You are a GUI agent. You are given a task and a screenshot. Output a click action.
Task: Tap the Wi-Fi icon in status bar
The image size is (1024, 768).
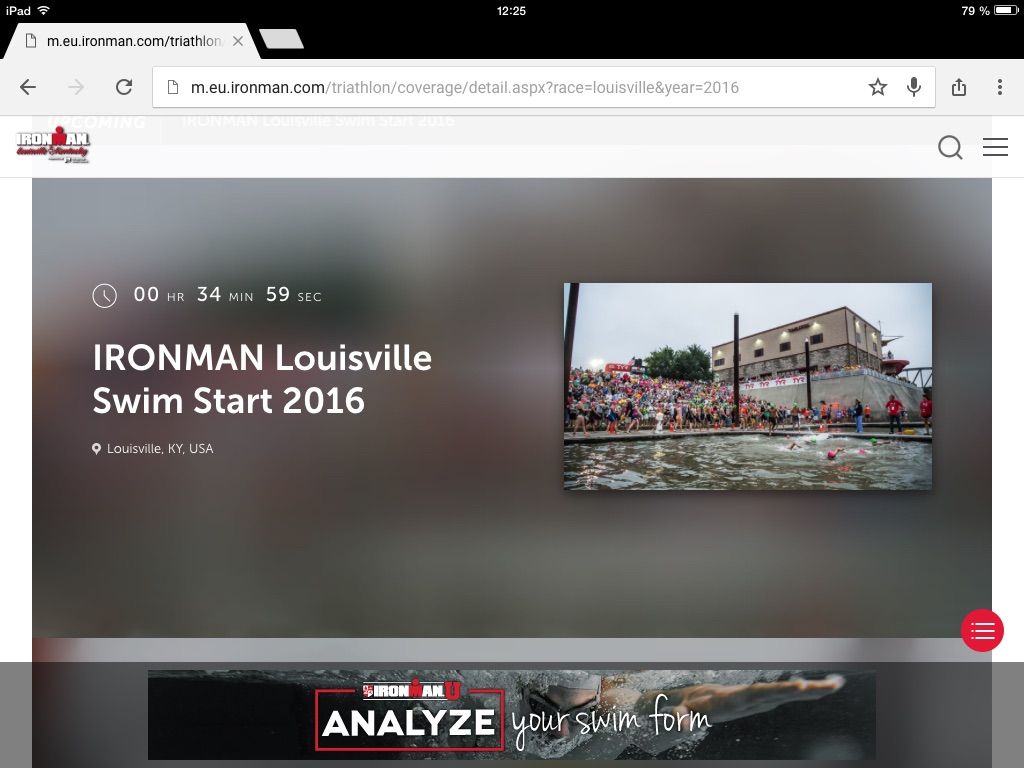point(44,10)
